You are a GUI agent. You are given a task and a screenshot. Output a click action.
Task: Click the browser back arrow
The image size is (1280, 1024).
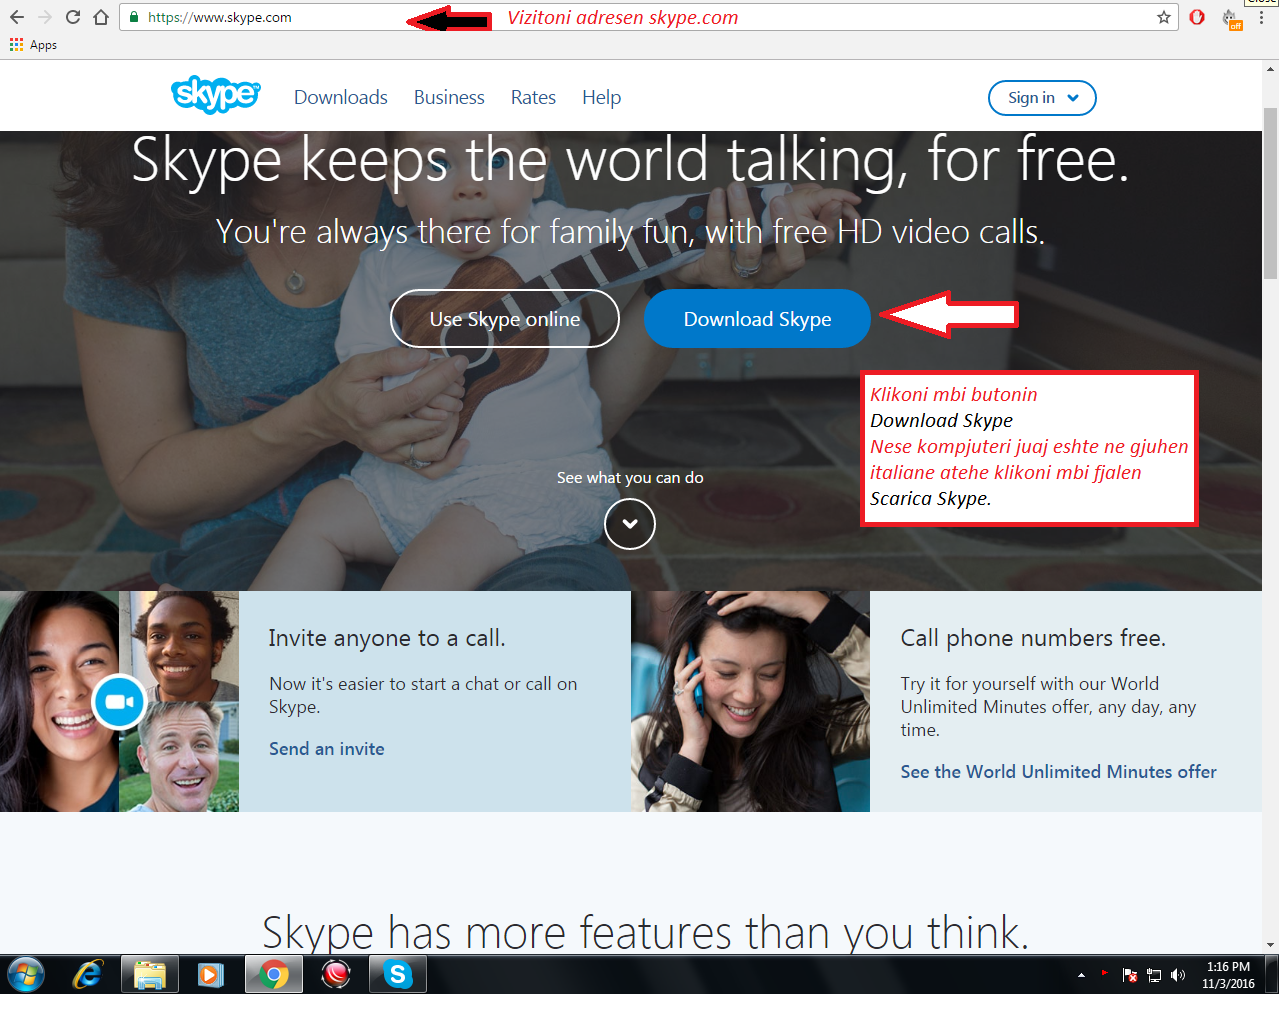point(17,17)
